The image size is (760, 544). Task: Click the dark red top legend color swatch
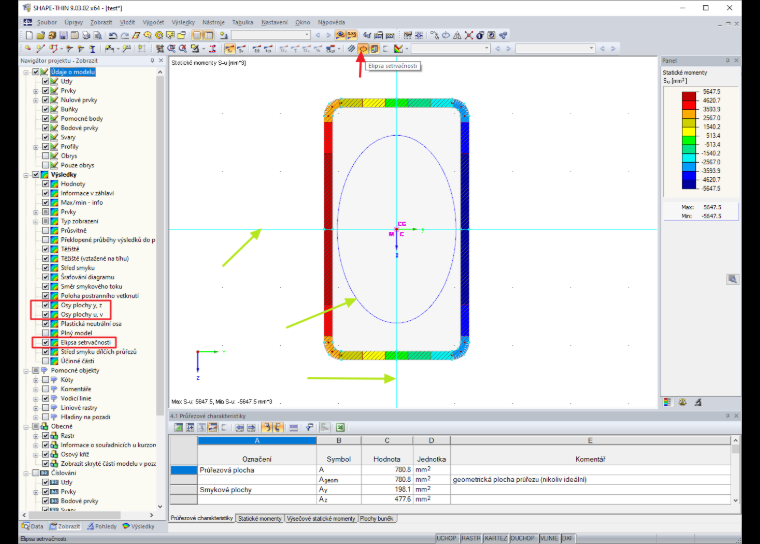click(x=689, y=96)
